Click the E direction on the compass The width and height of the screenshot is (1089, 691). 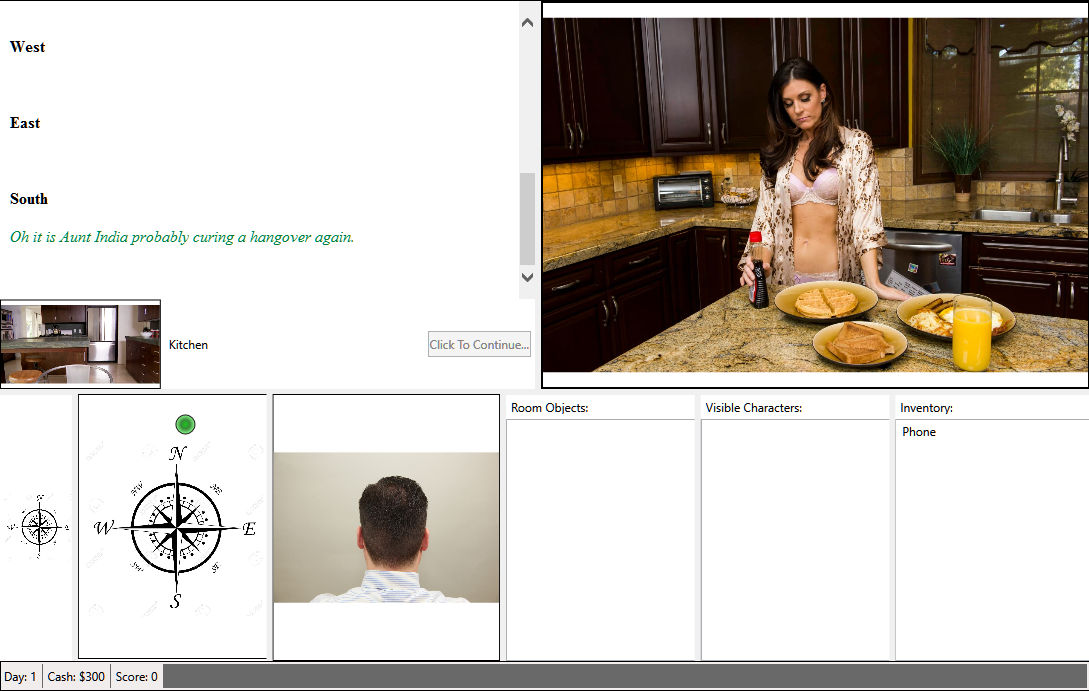(x=249, y=529)
